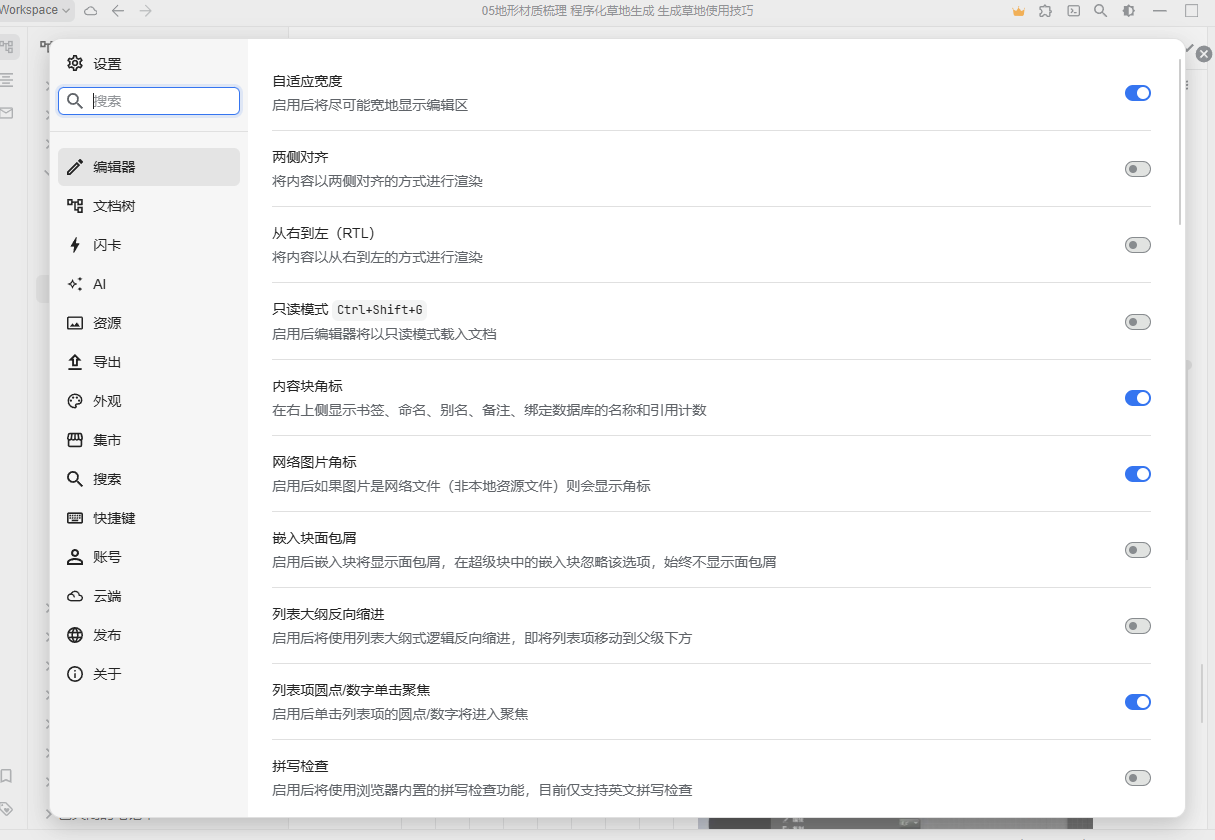Open the command palette terminal icon

[x=1073, y=11]
